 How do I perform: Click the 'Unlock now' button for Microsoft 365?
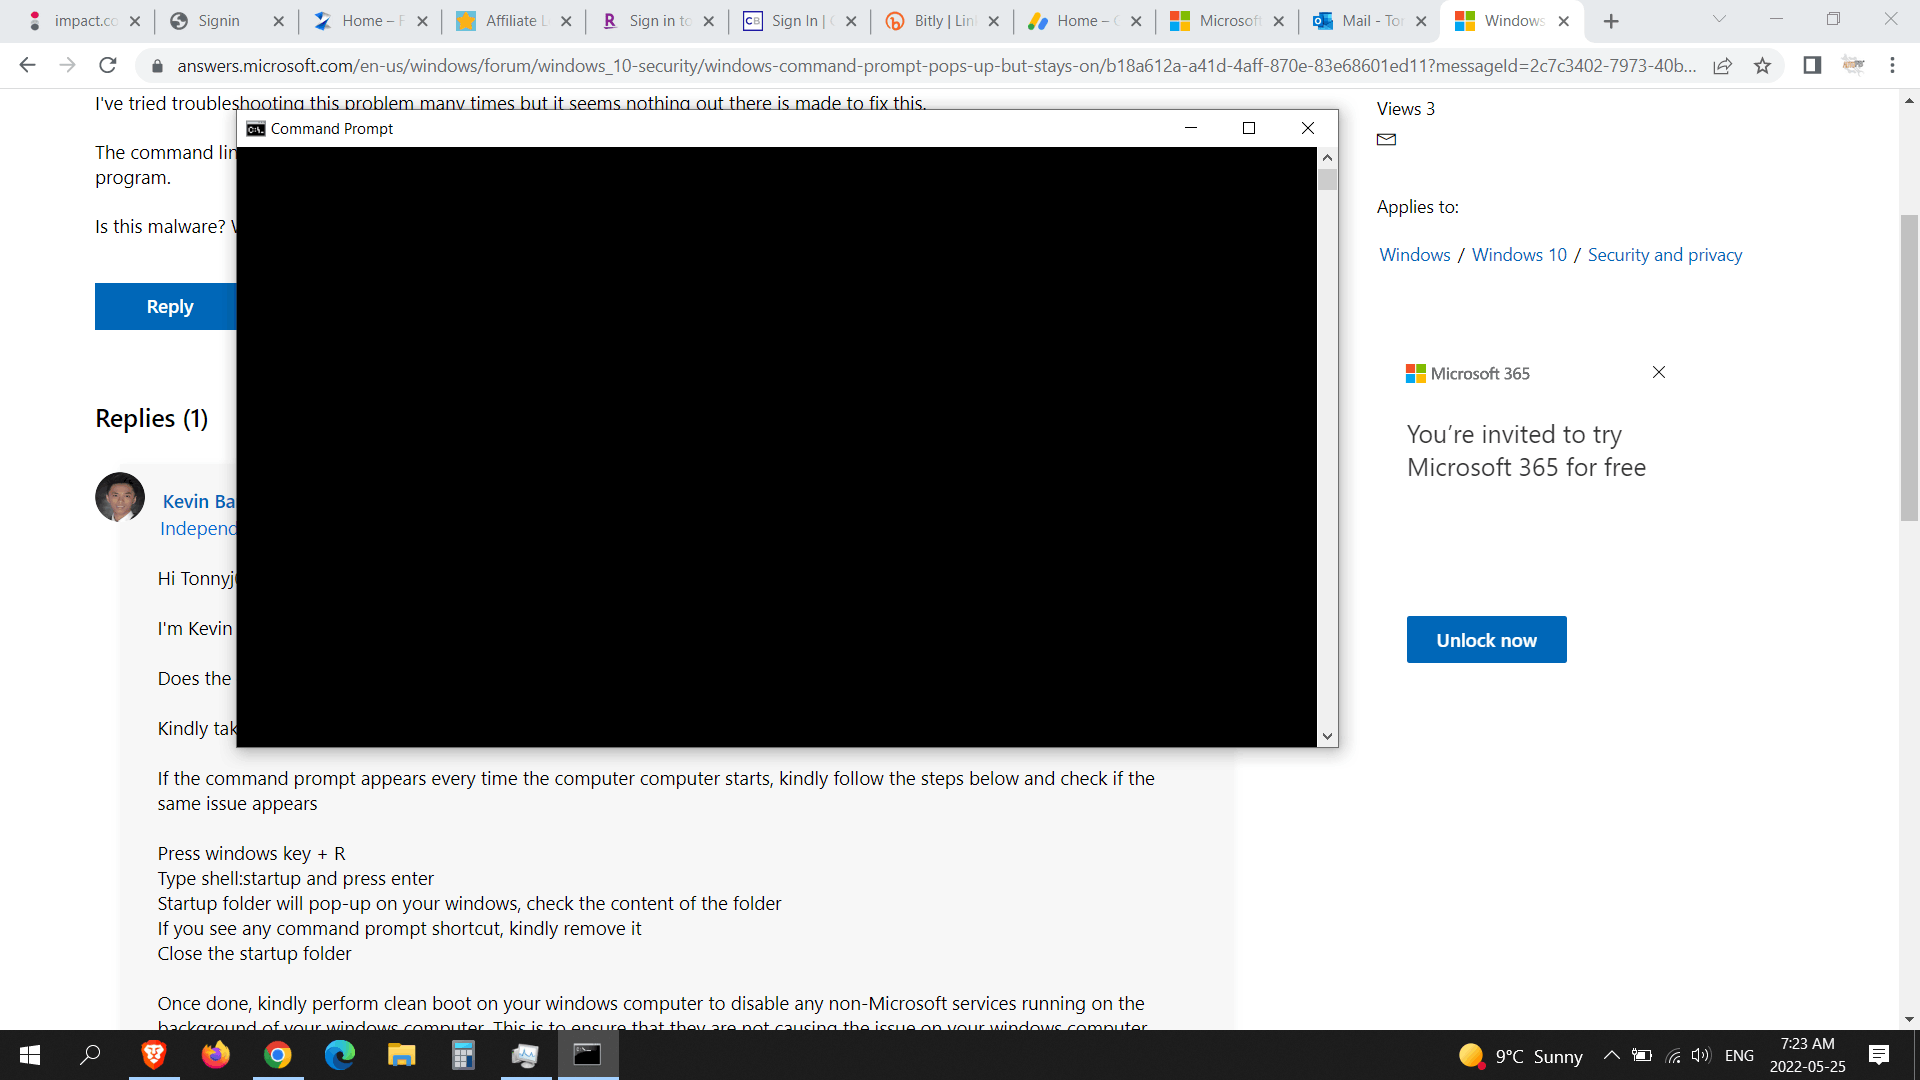tap(1486, 640)
